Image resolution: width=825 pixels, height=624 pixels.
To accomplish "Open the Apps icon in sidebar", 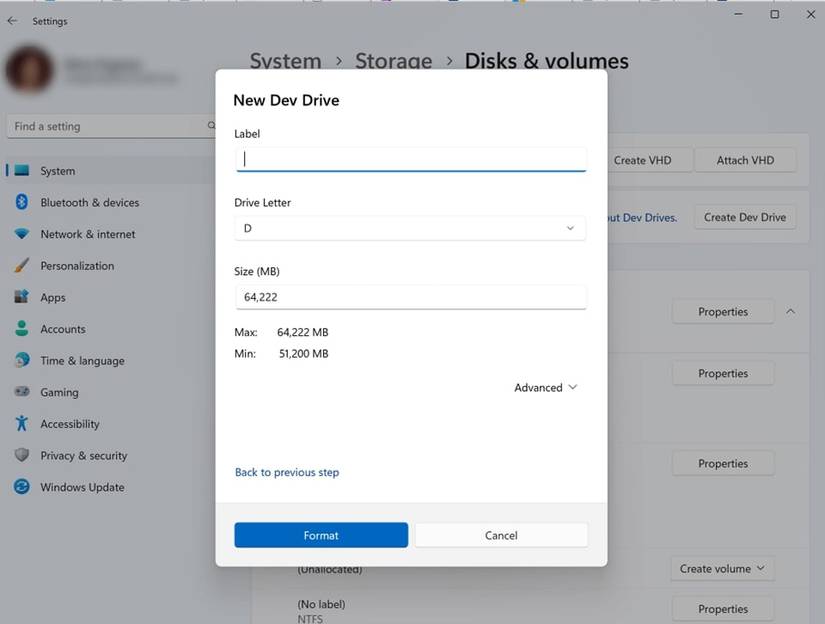I will (x=22, y=297).
